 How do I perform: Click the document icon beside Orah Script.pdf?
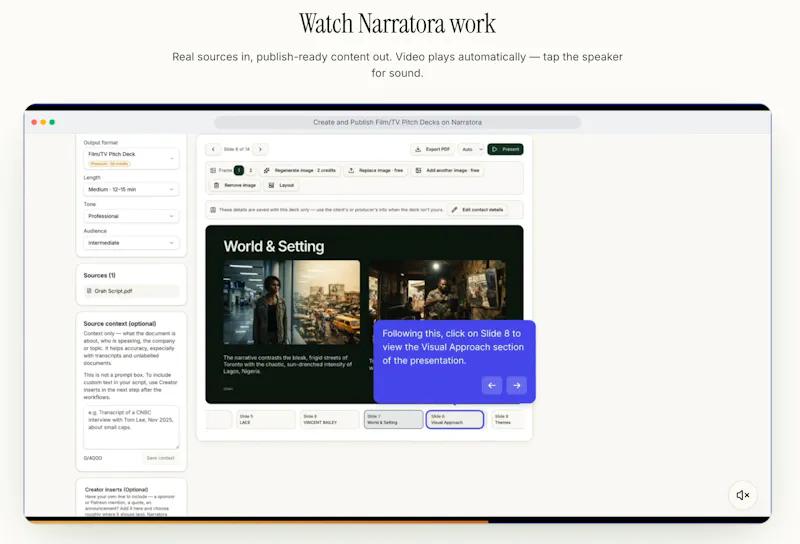coord(89,291)
